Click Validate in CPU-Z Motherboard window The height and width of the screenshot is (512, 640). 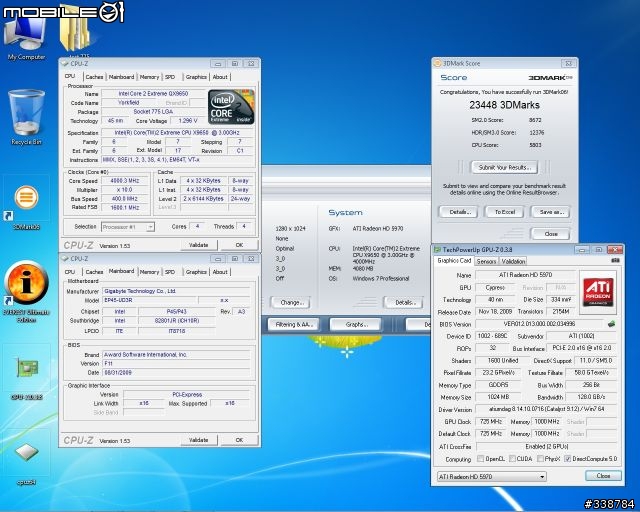pyautogui.click(x=199, y=440)
